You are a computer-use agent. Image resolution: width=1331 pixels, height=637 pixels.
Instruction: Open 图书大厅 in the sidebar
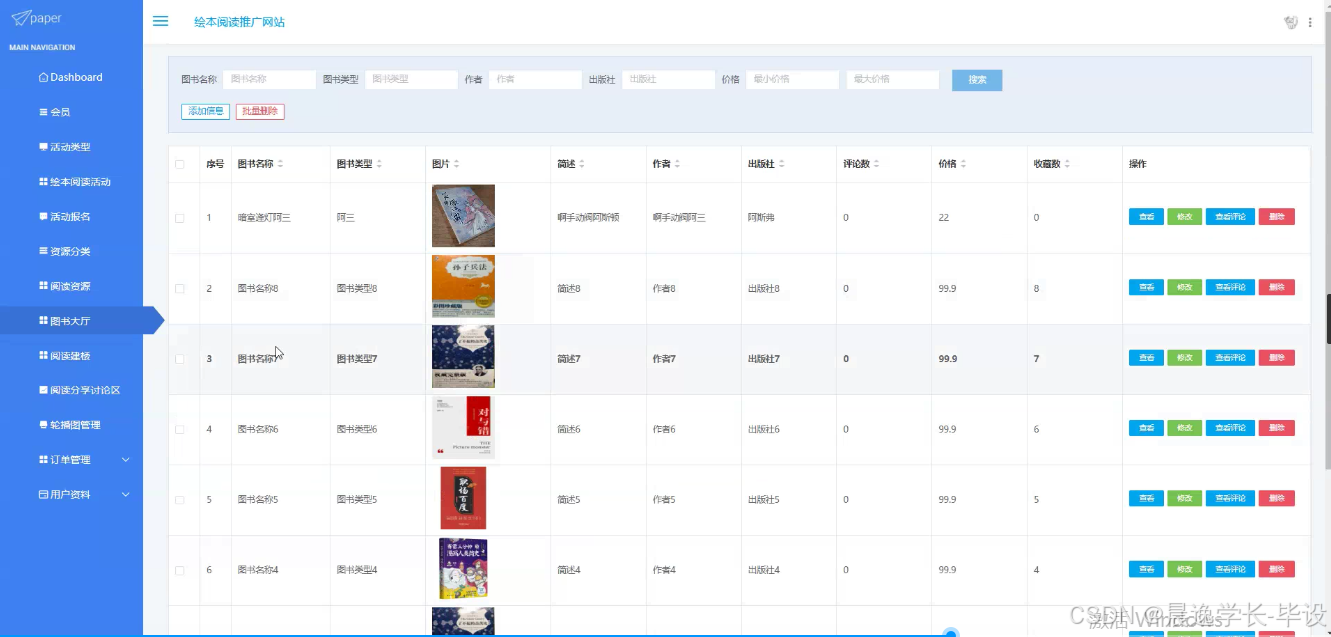coord(71,321)
